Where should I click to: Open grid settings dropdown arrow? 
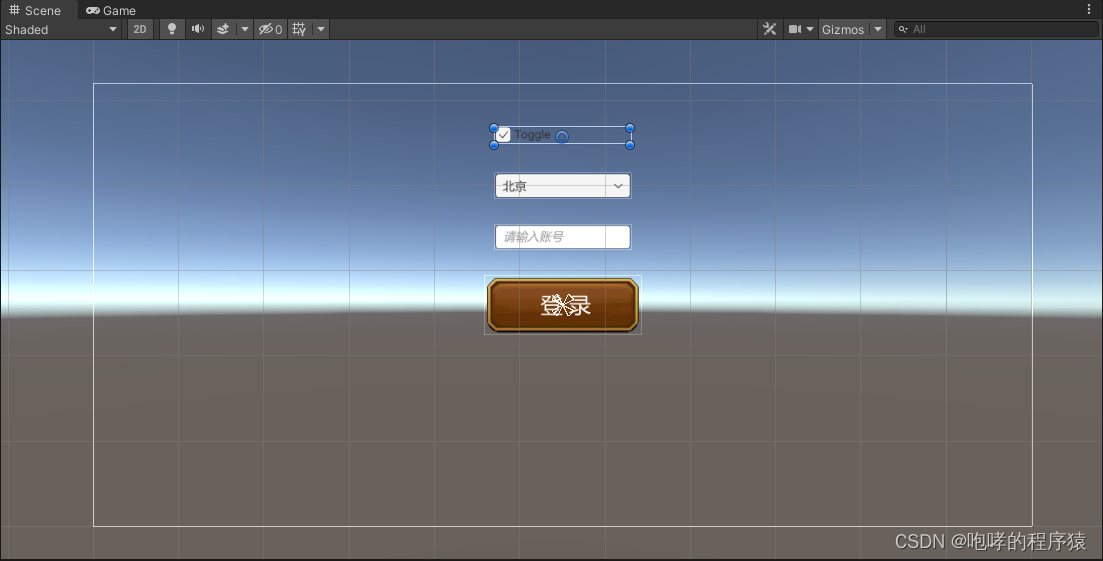click(321, 29)
